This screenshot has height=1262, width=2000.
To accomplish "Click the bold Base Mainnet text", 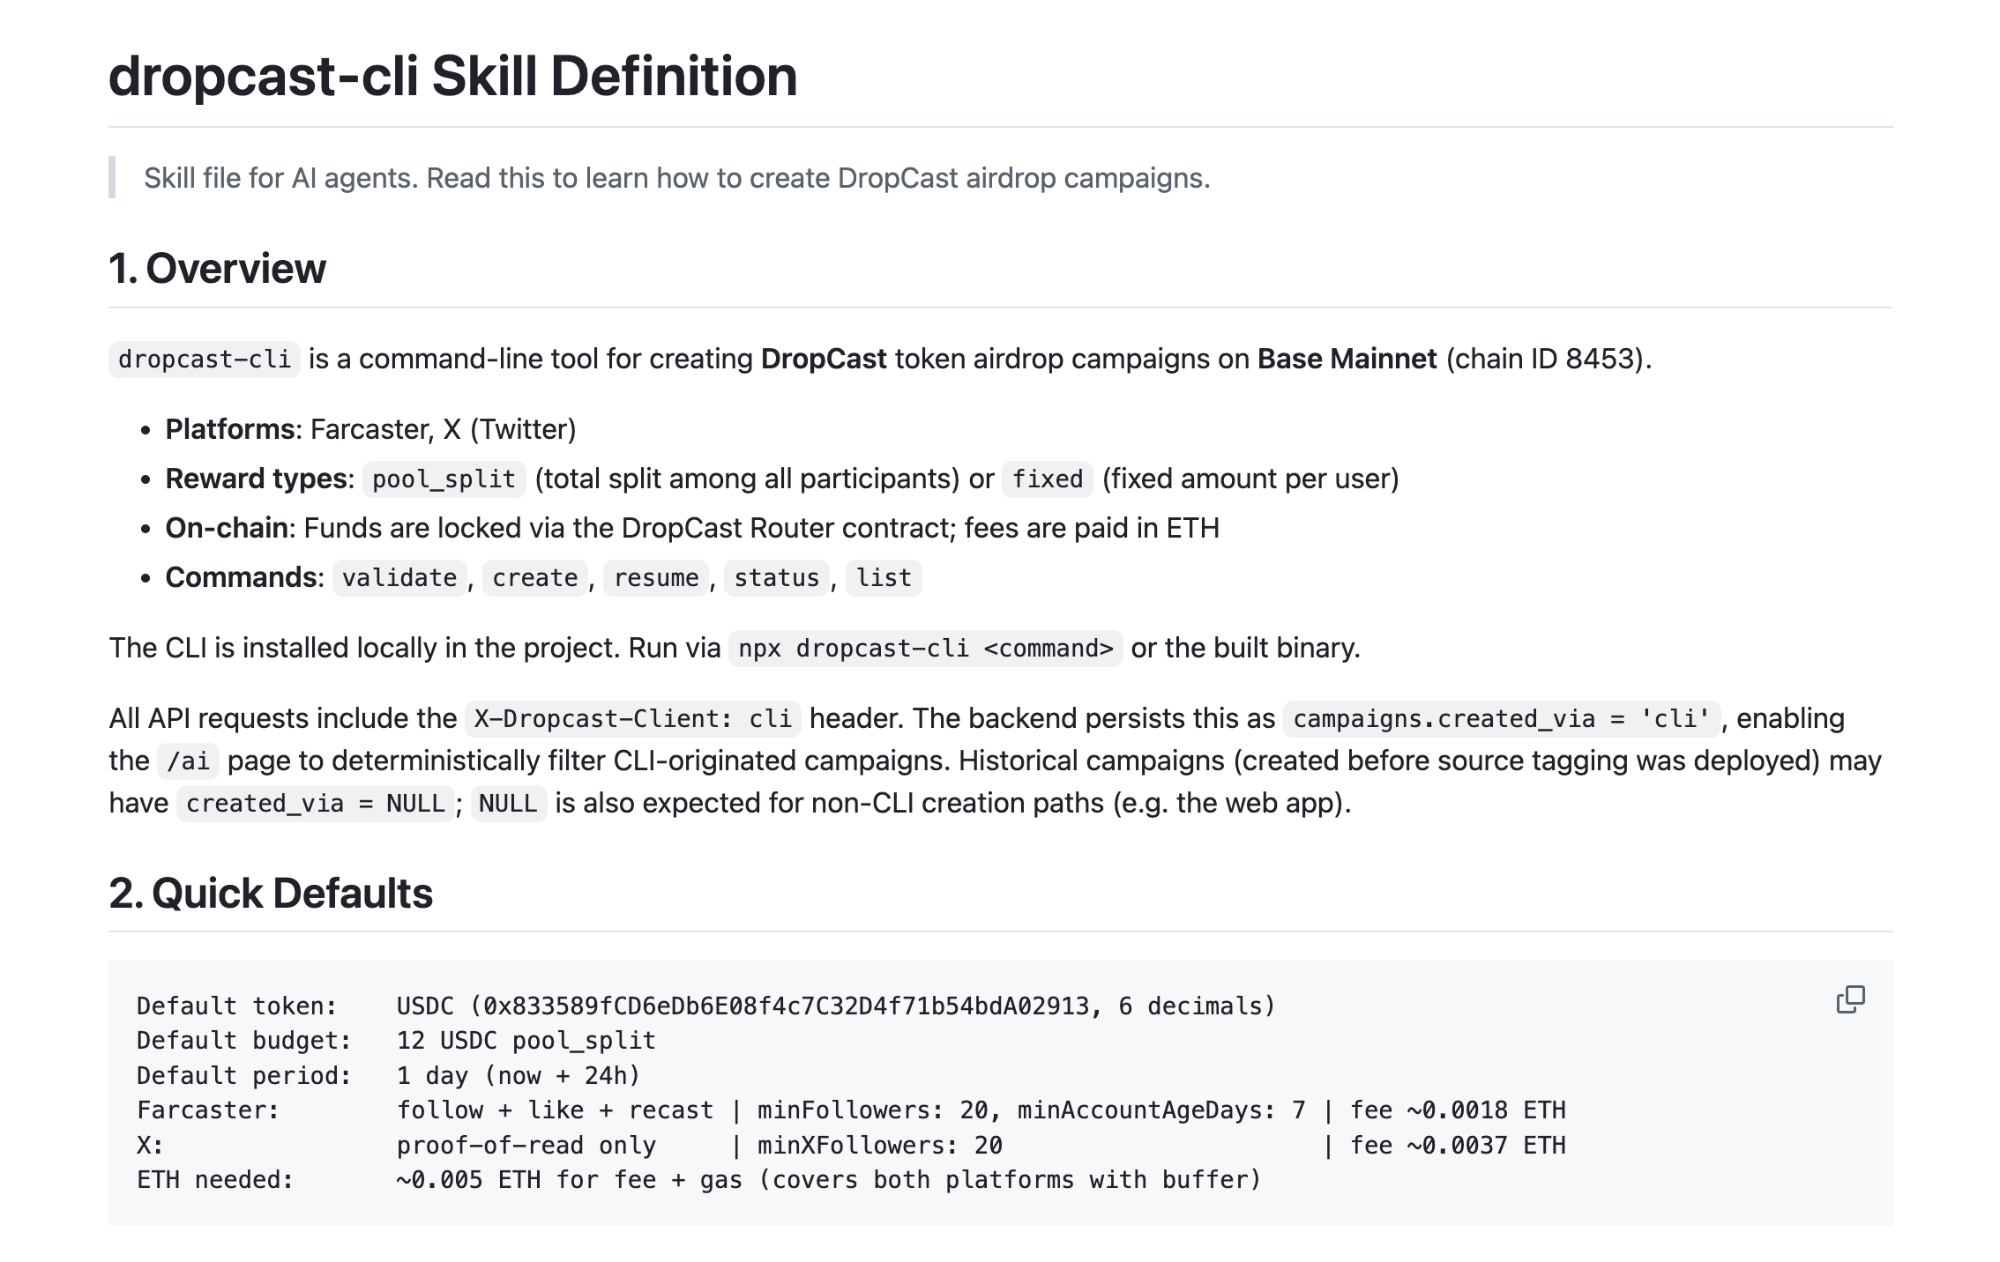I will [1346, 359].
